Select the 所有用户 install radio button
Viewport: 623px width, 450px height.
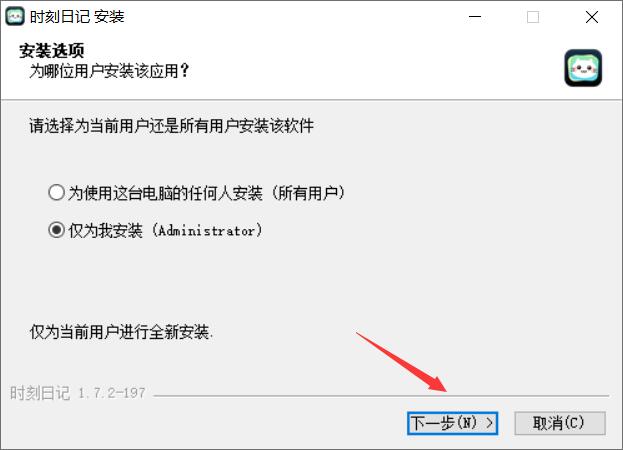(56, 193)
